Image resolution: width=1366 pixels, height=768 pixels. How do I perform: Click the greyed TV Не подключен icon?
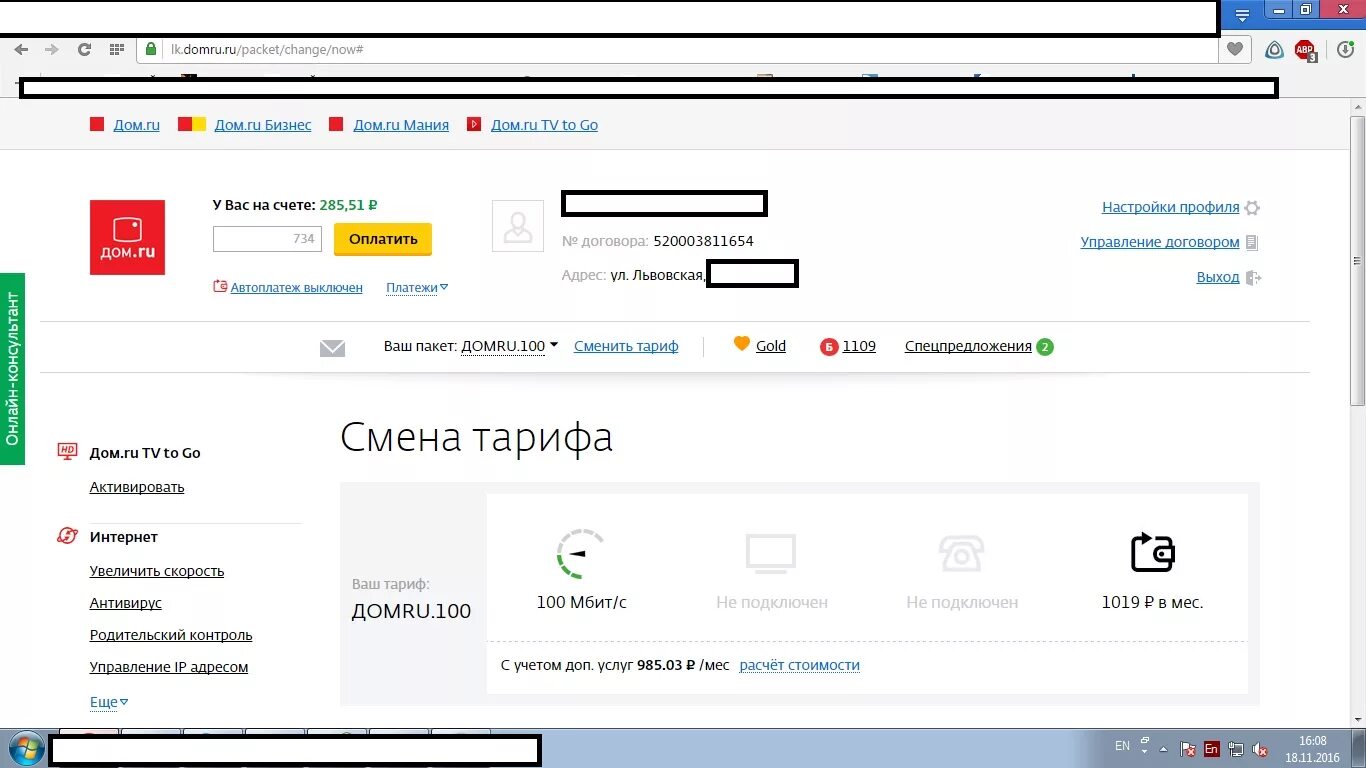pyautogui.click(x=771, y=553)
